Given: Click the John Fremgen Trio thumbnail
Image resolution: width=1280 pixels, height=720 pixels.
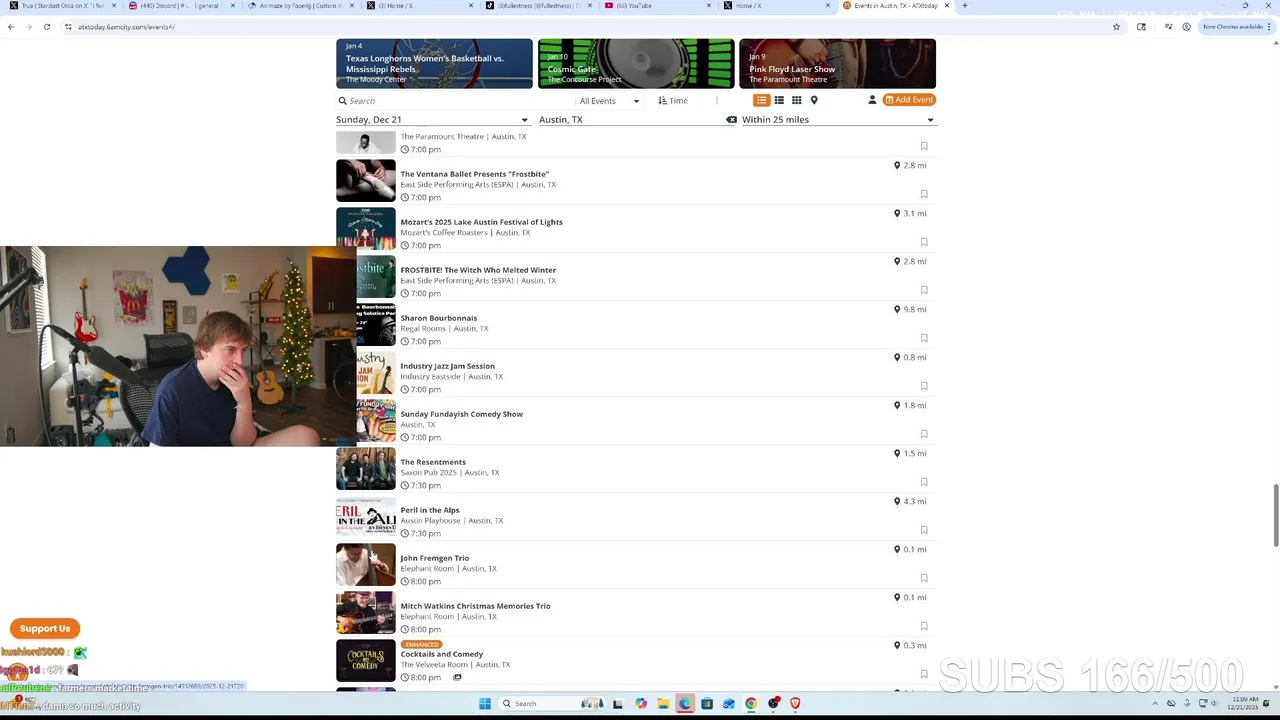Looking at the screenshot, I should coord(366,565).
